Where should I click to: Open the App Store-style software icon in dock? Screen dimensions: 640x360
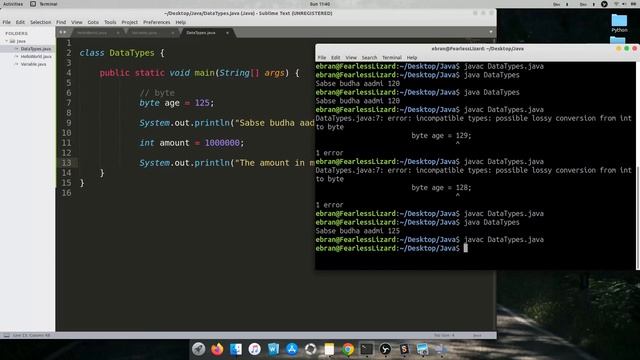(x=292, y=349)
